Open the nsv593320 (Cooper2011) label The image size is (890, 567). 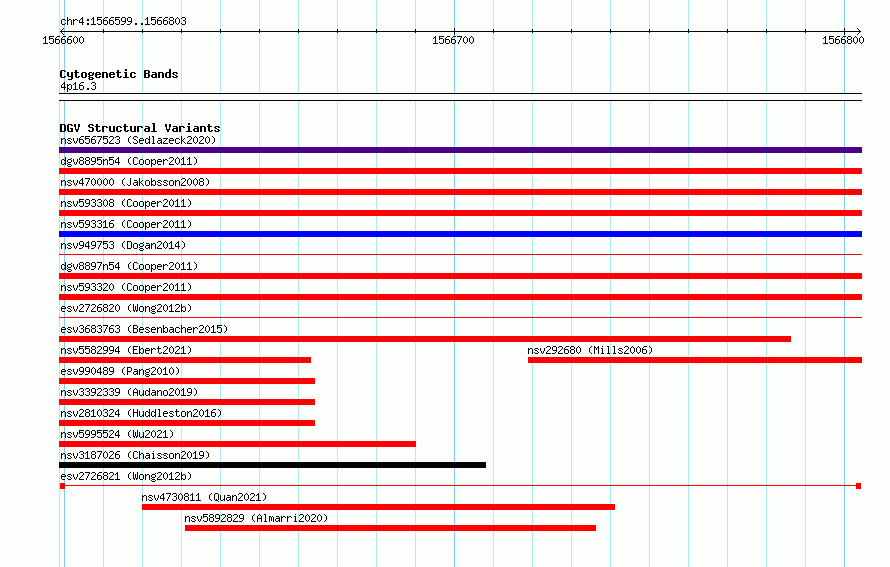(126, 287)
